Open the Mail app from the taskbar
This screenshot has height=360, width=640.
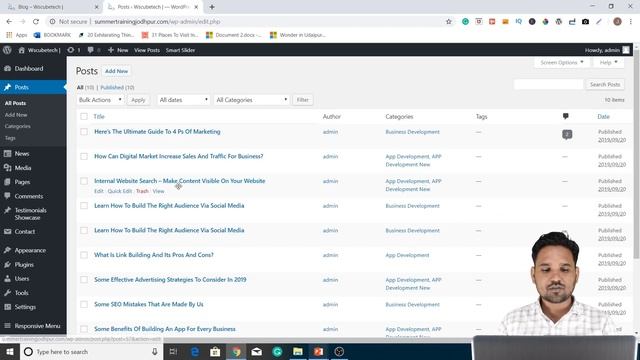point(256,351)
